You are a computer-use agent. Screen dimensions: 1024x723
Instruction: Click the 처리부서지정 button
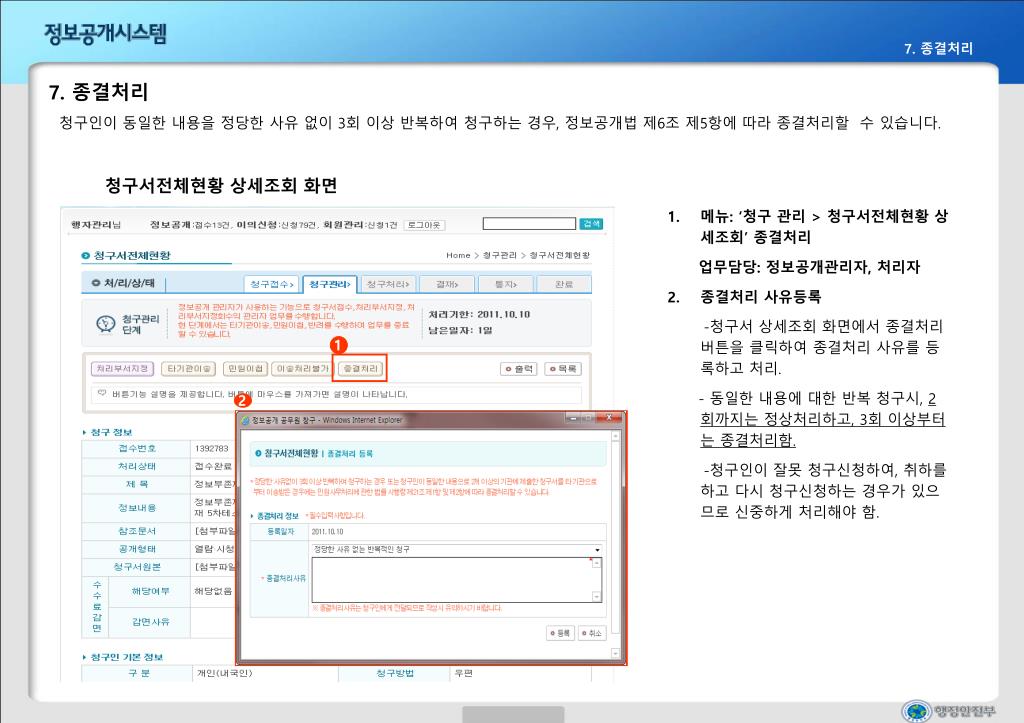[122, 369]
